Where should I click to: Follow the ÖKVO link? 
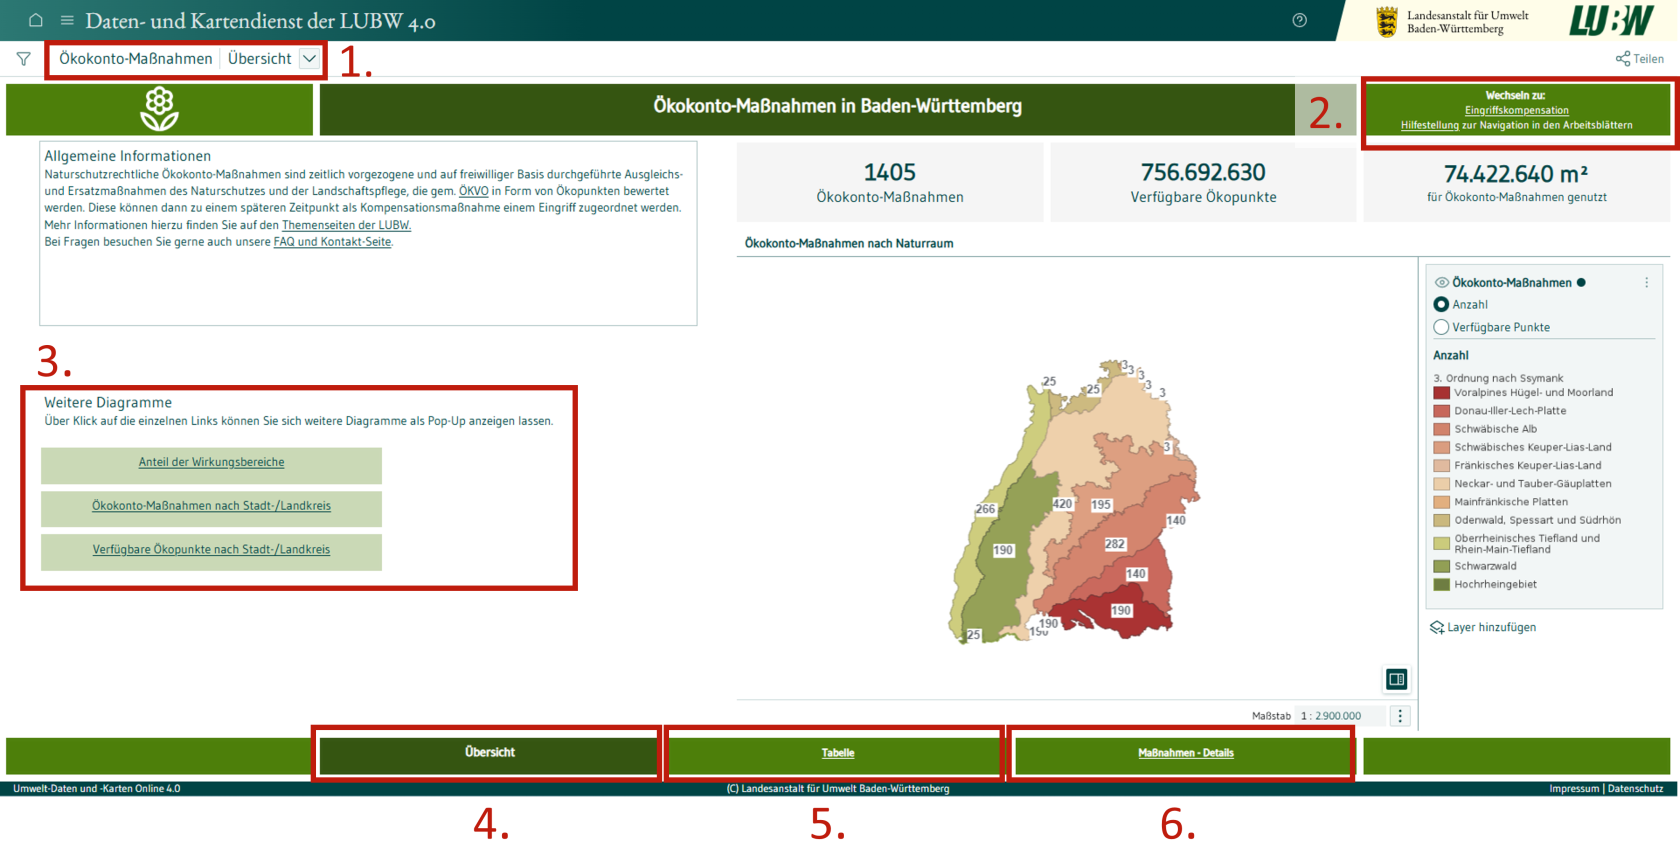tap(474, 191)
